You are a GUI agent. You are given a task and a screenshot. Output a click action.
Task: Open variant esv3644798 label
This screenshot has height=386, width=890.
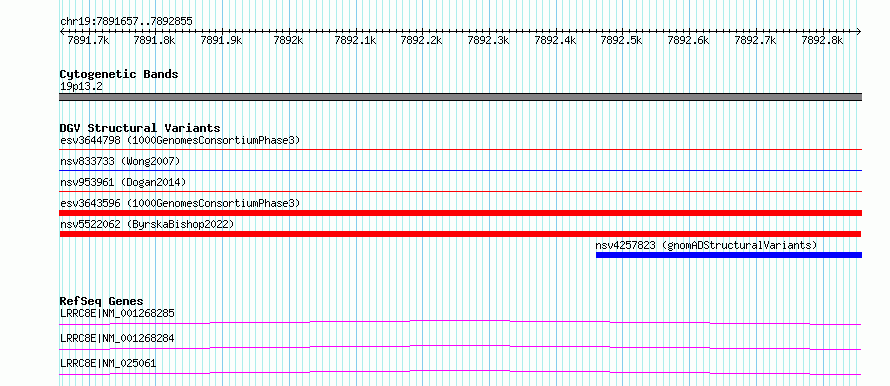[x=180, y=140]
